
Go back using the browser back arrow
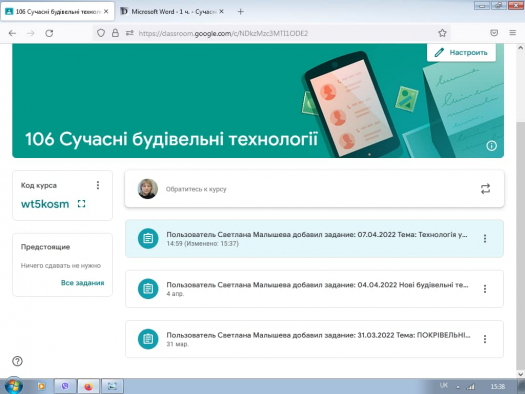12,33
